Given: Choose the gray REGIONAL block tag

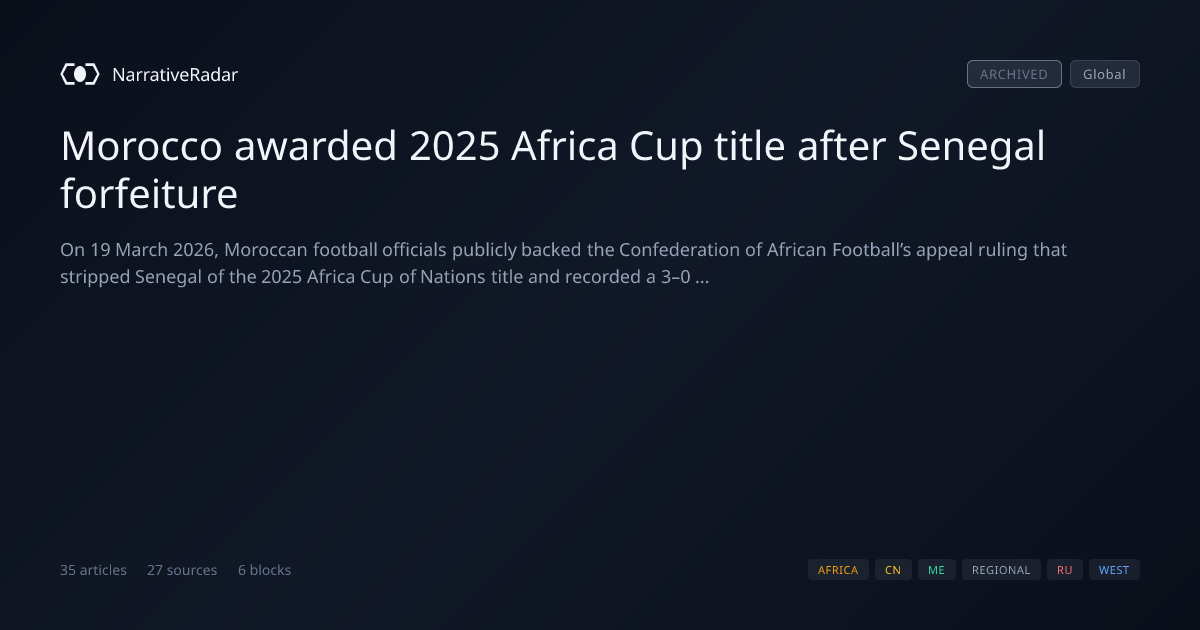Looking at the screenshot, I should (1001, 570).
